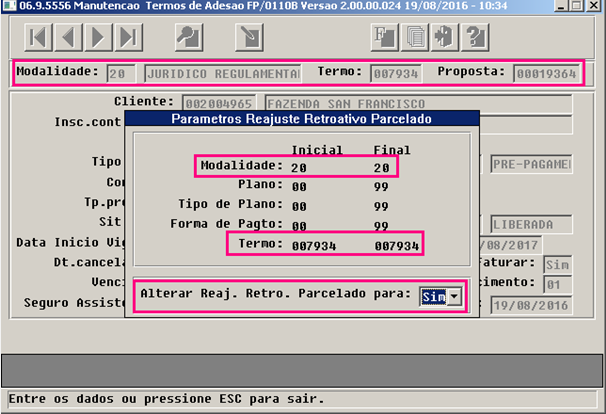Viewport: 606px width, 414px height.
Task: Click the Cliente code field 002004965
Action: [219, 103]
